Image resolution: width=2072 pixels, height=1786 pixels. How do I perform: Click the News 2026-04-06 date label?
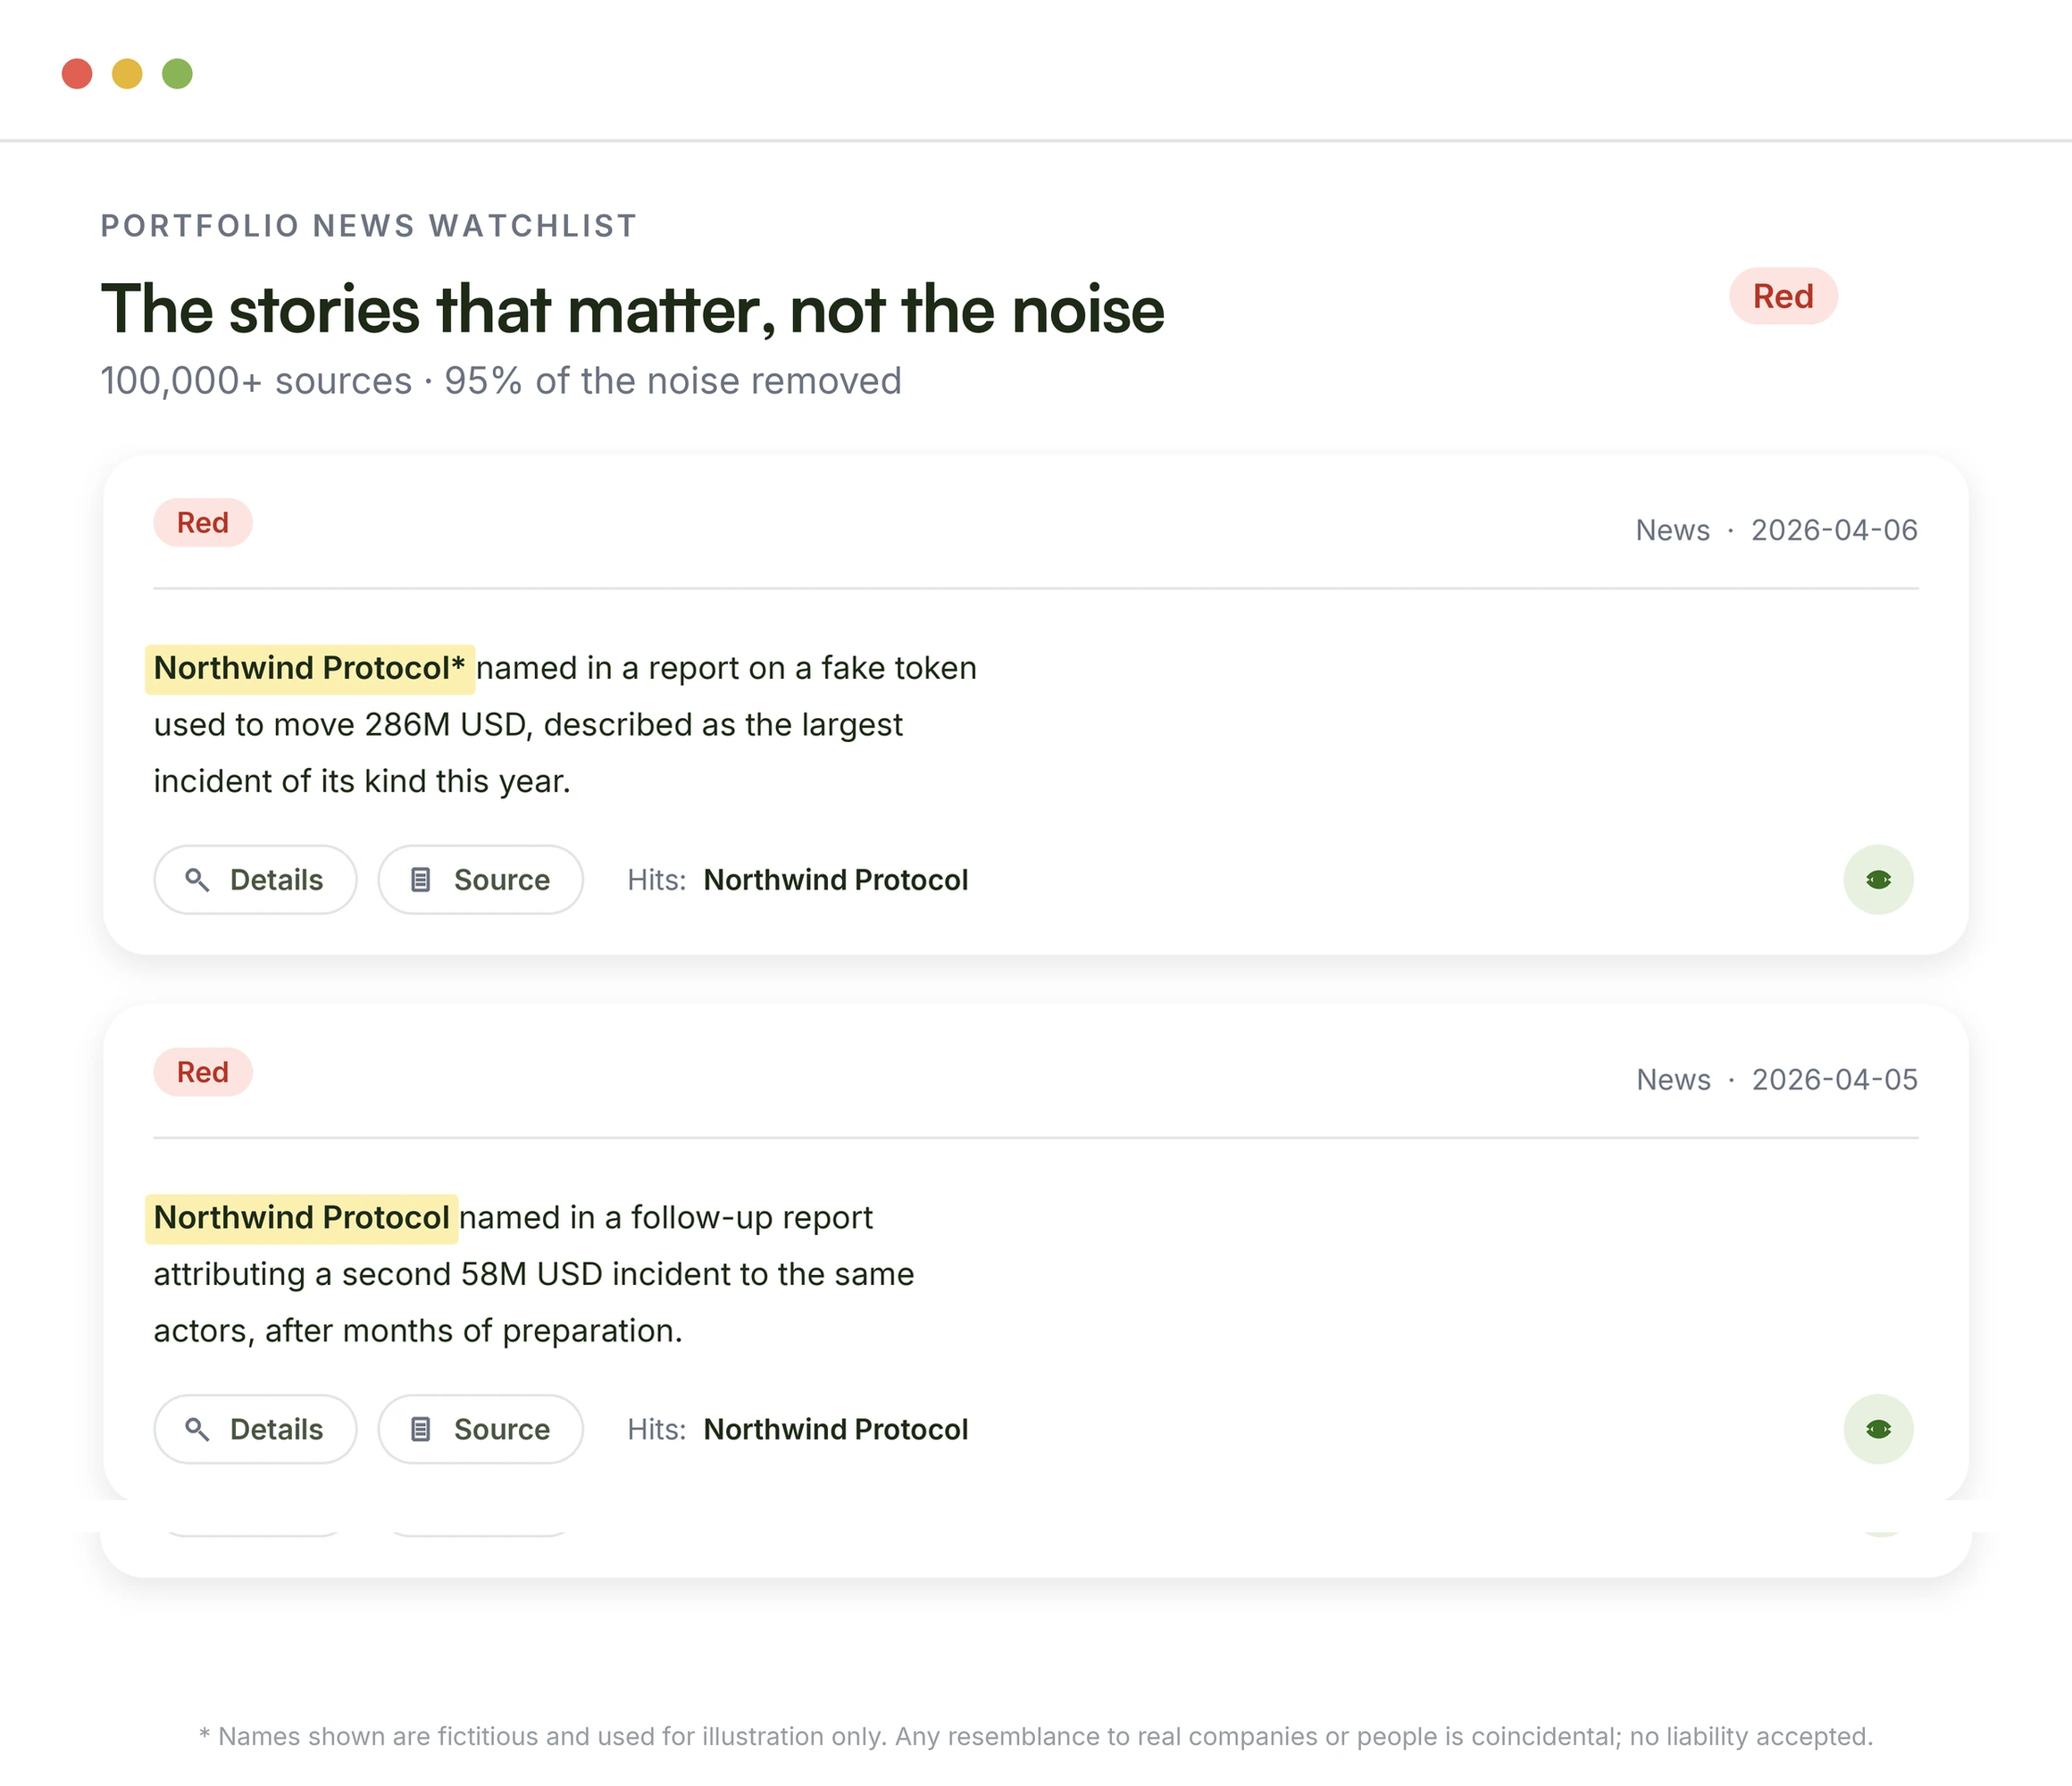point(1776,530)
